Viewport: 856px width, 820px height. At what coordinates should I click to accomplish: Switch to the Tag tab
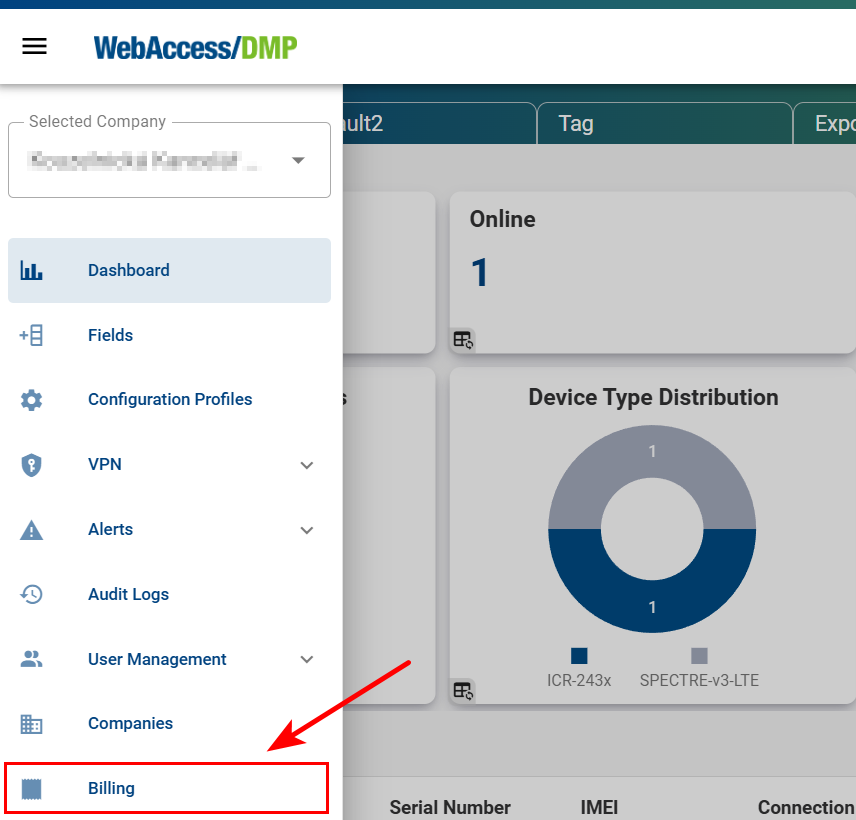[576, 123]
